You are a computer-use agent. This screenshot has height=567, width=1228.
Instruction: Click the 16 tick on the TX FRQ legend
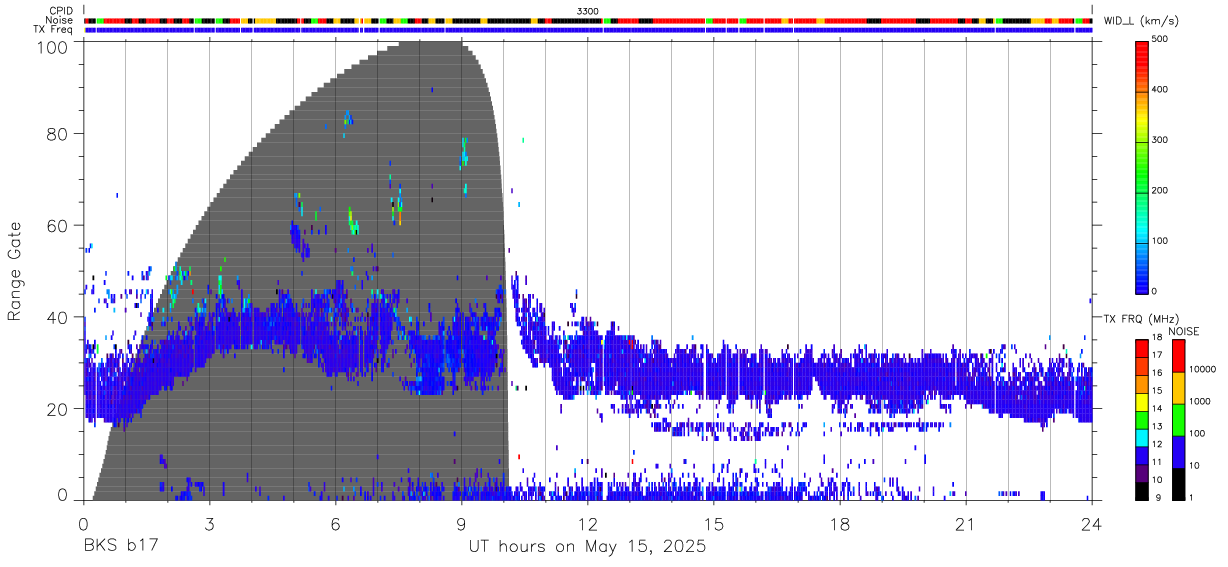tap(1158, 374)
